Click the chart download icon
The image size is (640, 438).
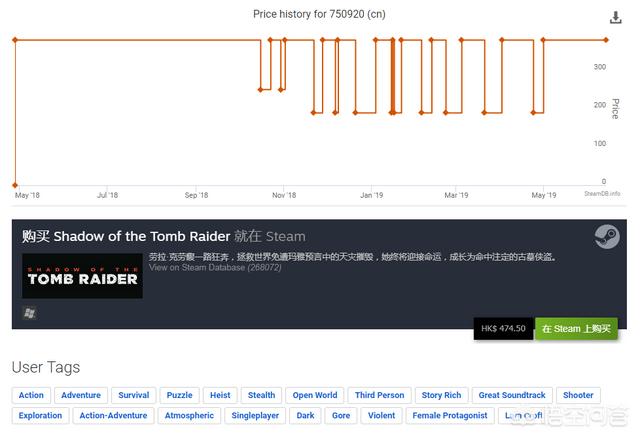pyautogui.click(x=616, y=18)
